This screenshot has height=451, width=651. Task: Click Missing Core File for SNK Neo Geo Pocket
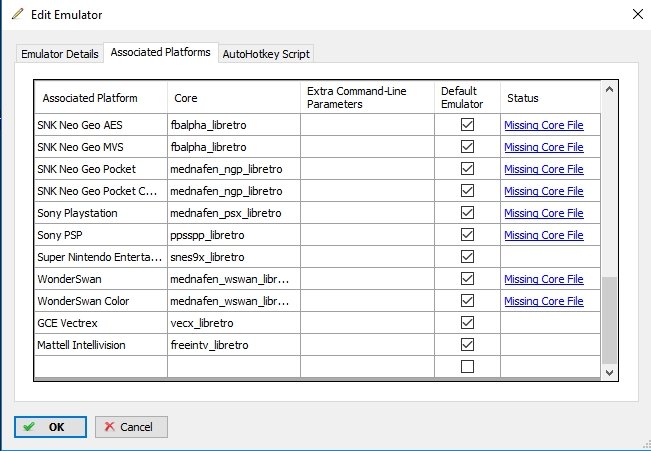pyautogui.click(x=544, y=169)
